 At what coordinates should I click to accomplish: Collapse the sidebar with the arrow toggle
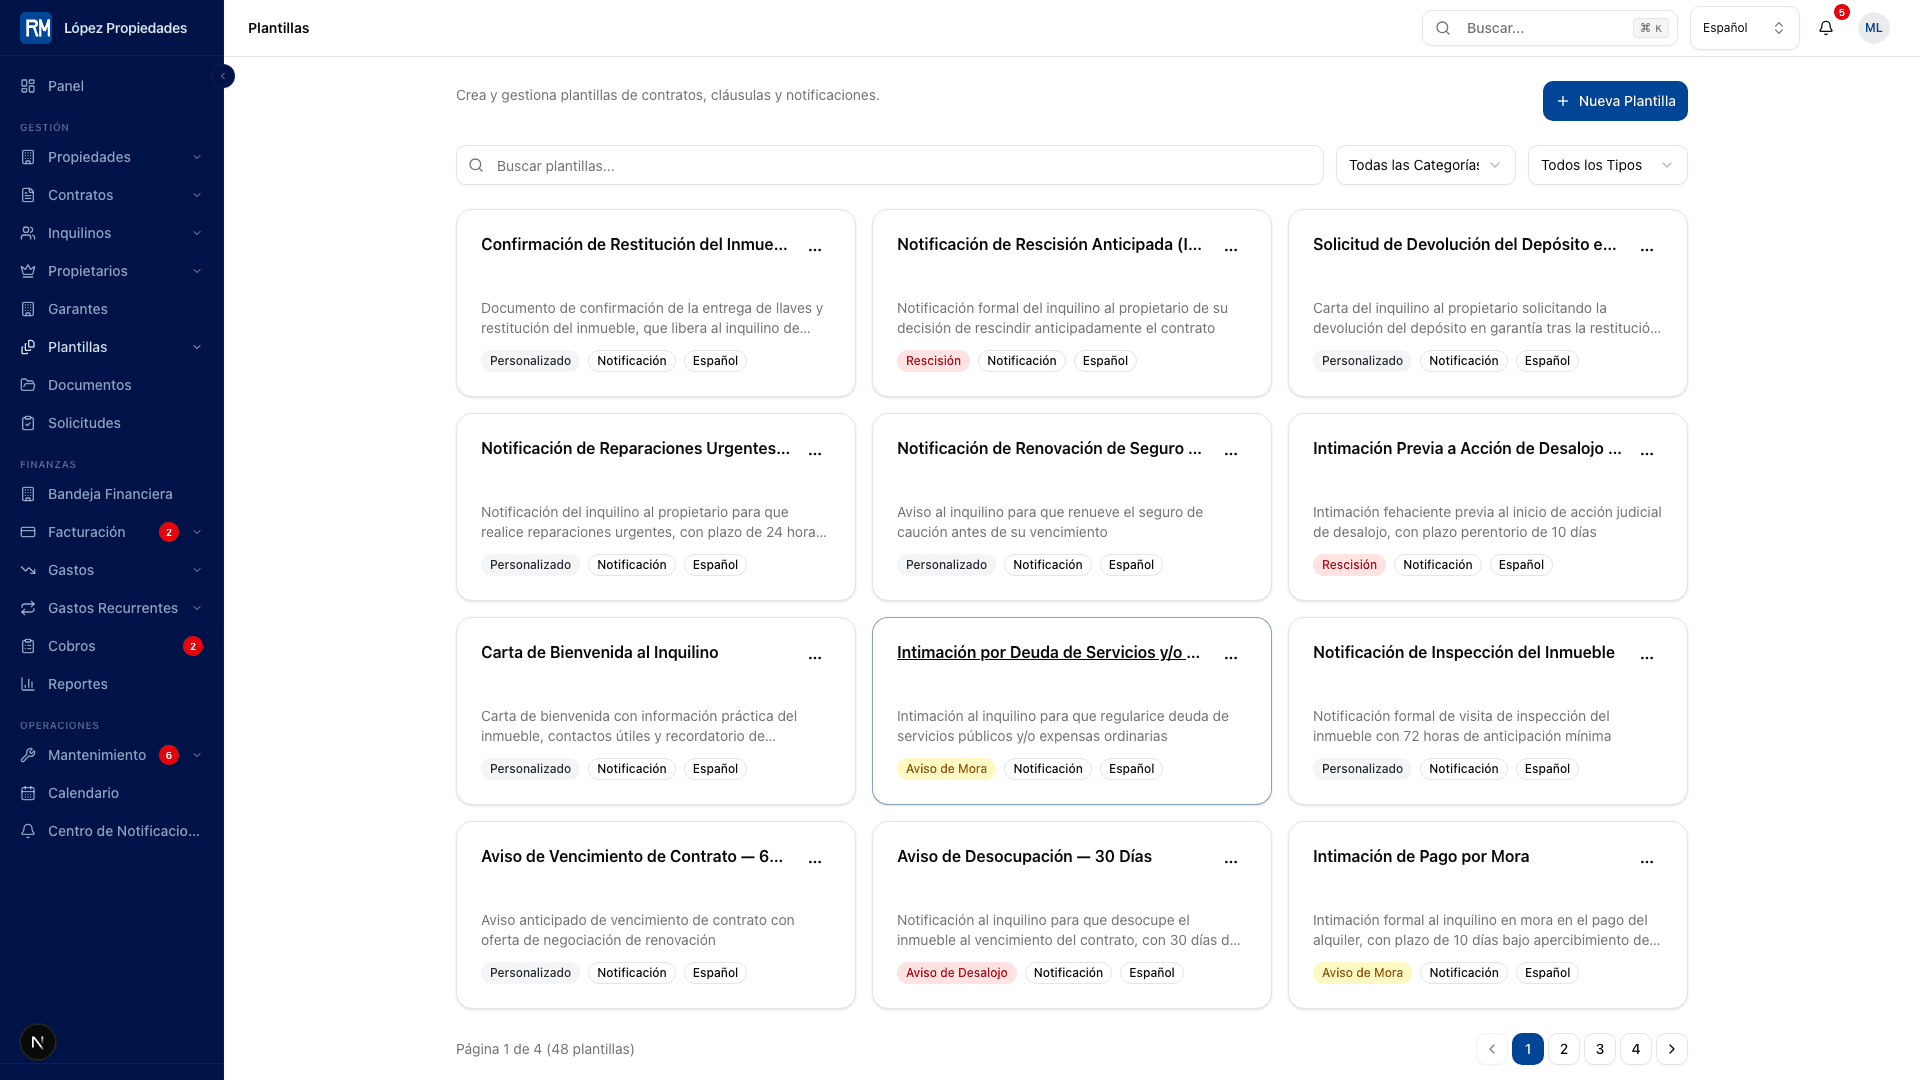tap(225, 76)
